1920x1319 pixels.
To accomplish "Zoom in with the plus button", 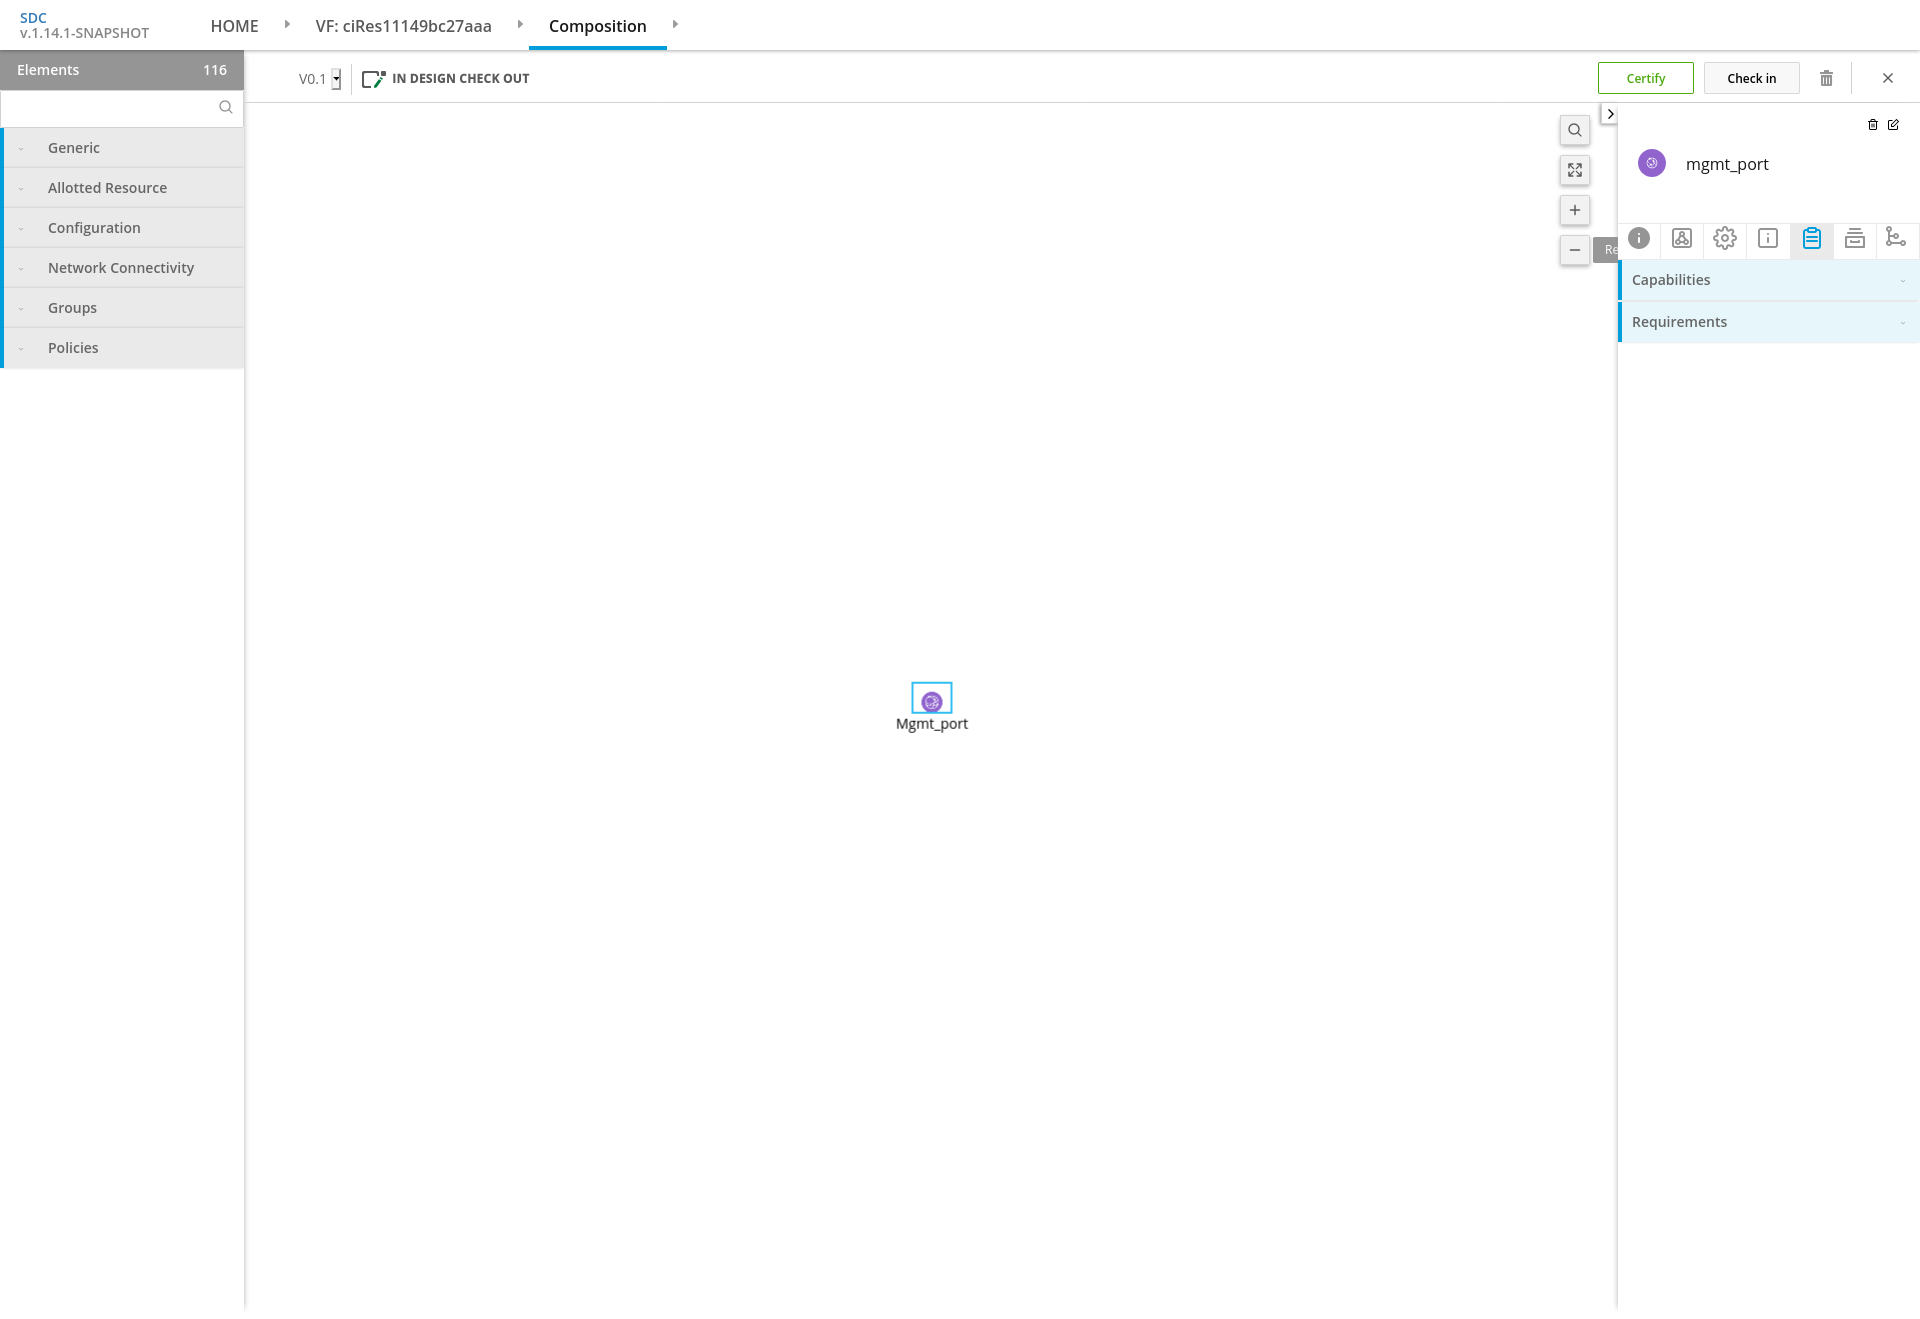I will tap(1574, 210).
